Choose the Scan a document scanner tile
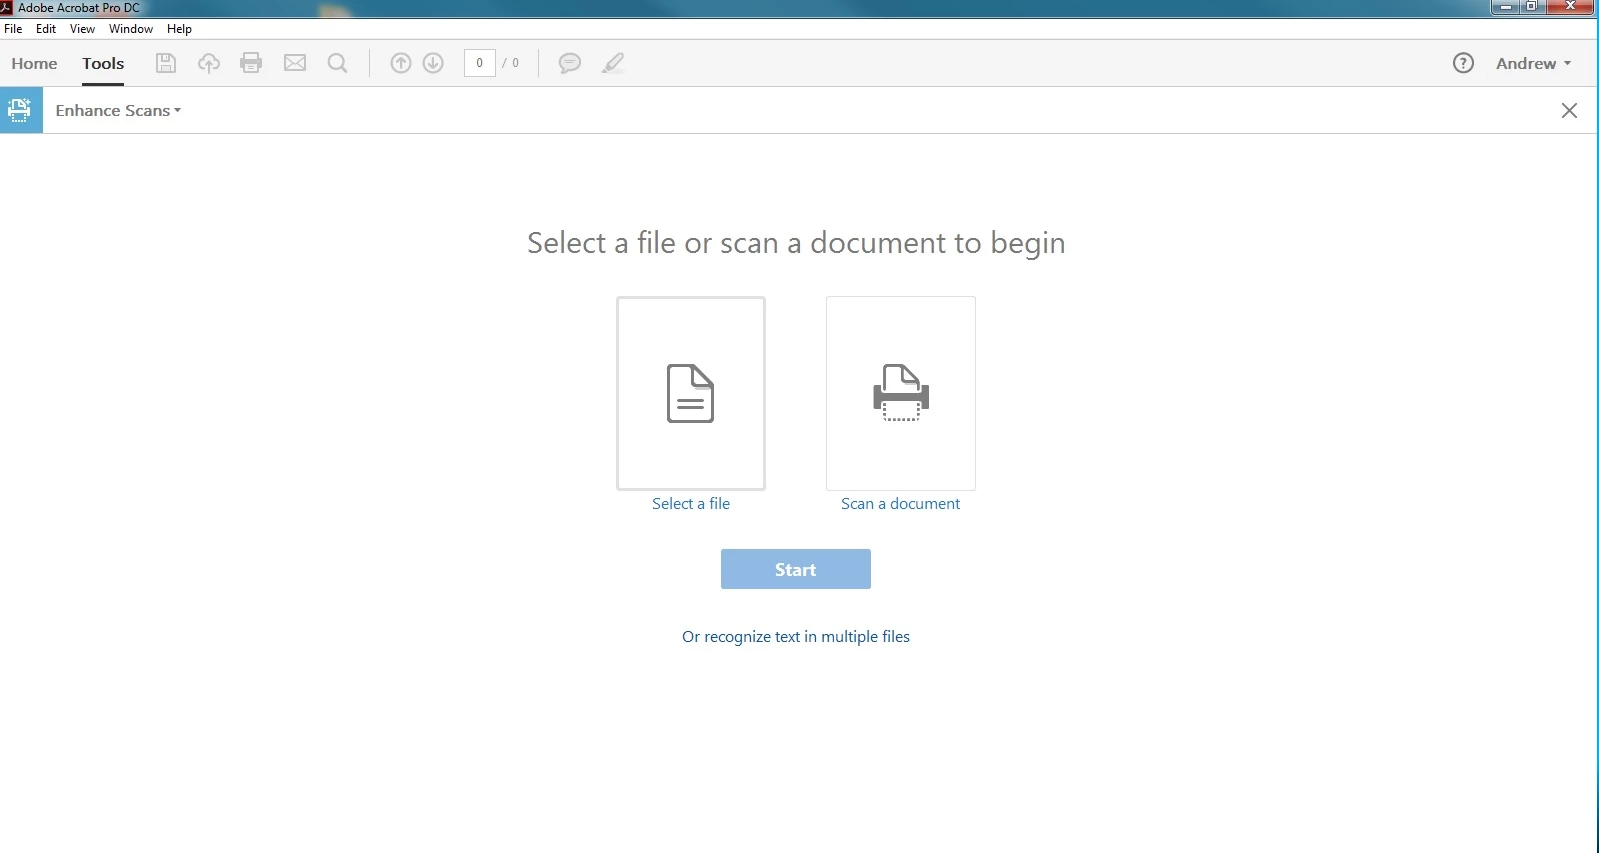Viewport: 1599px width, 853px height. pos(901,393)
